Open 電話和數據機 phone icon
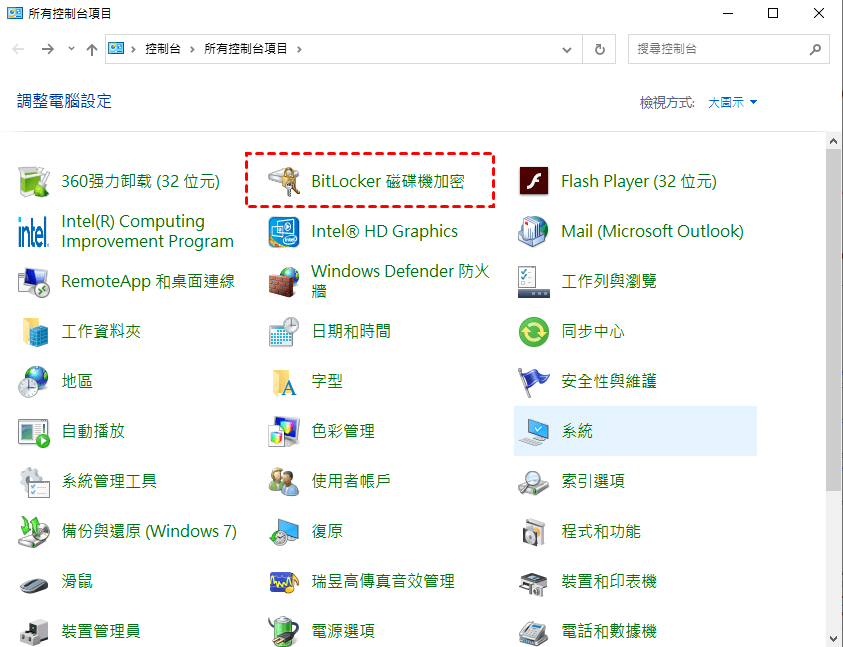 pos(533,632)
